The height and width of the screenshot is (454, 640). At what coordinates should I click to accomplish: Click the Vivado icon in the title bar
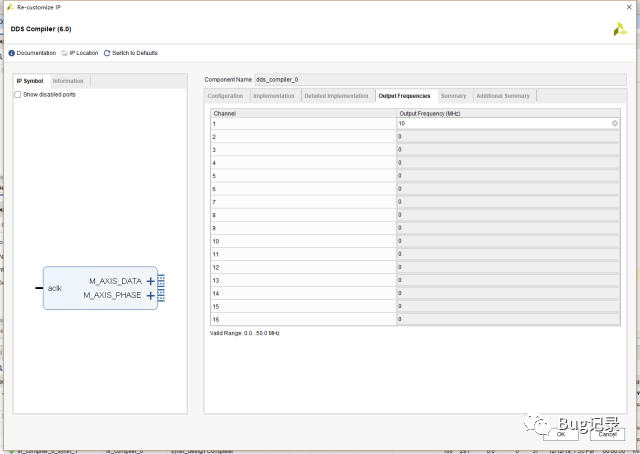(10, 7)
